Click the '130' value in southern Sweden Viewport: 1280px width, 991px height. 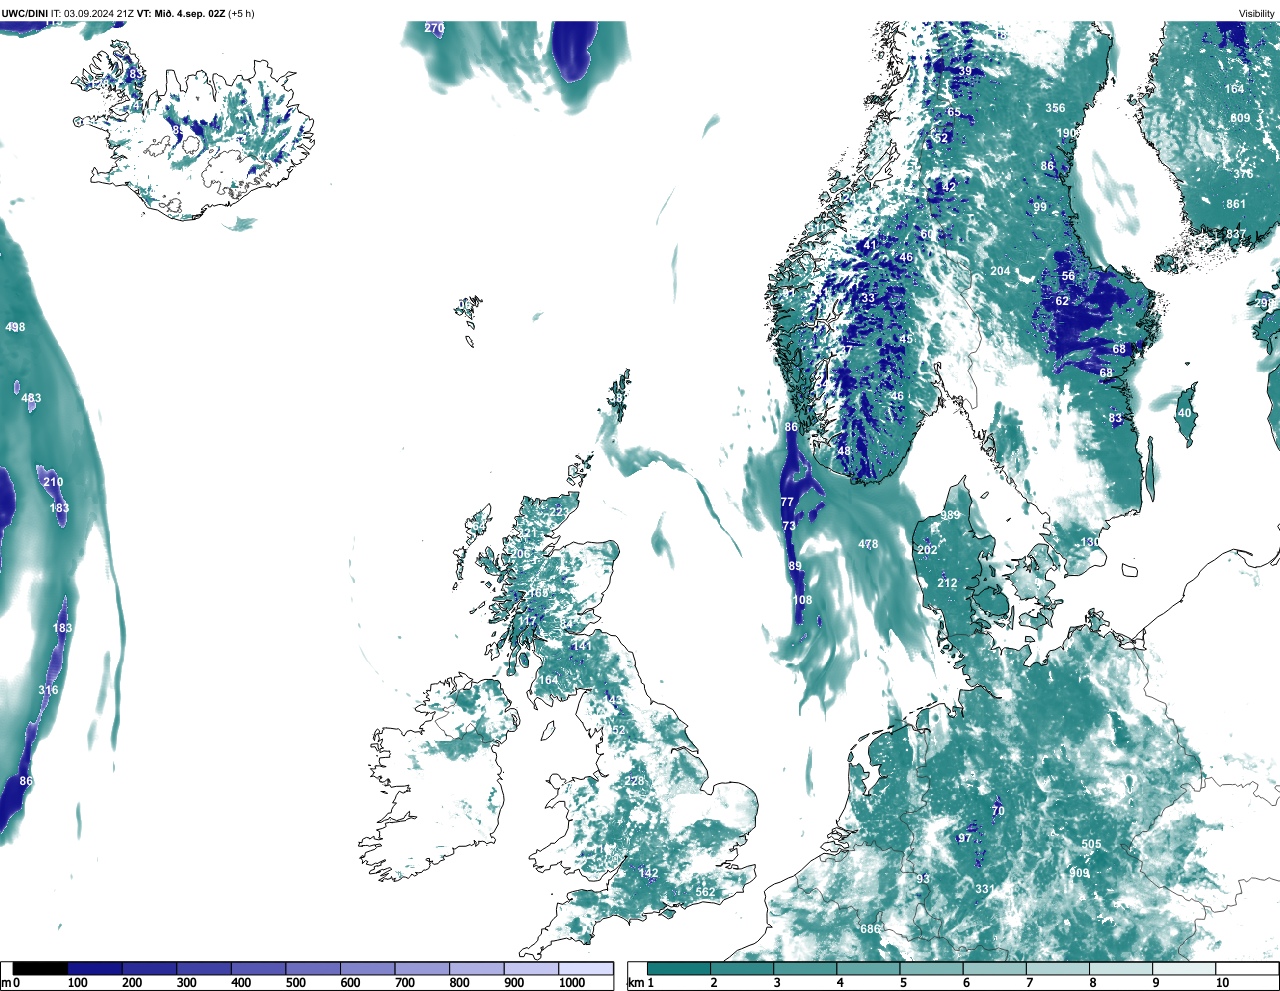[x=1090, y=542]
